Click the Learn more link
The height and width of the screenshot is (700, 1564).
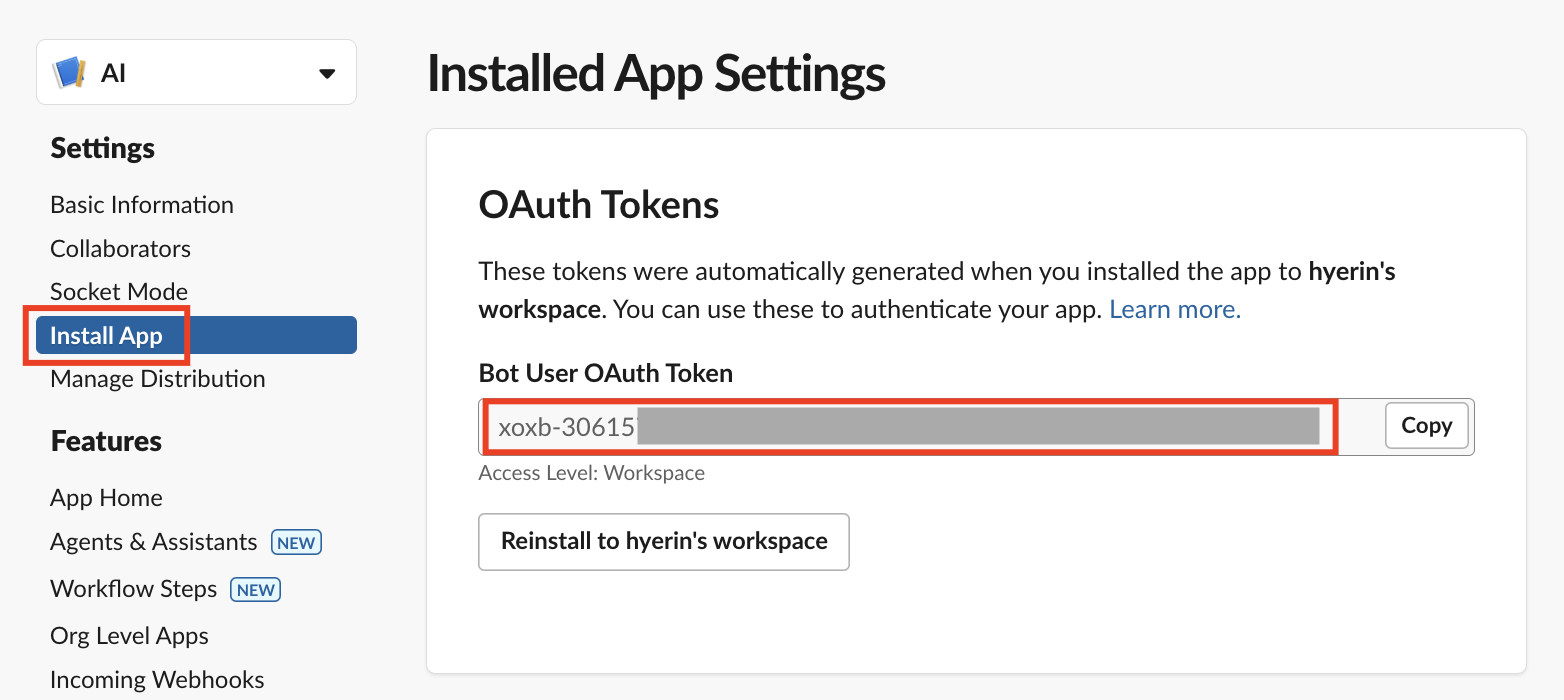1173,309
